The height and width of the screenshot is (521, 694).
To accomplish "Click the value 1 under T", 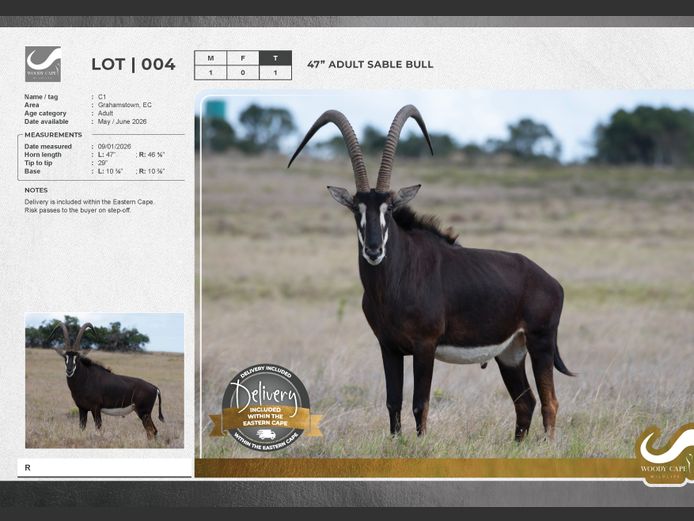I will (275, 73).
